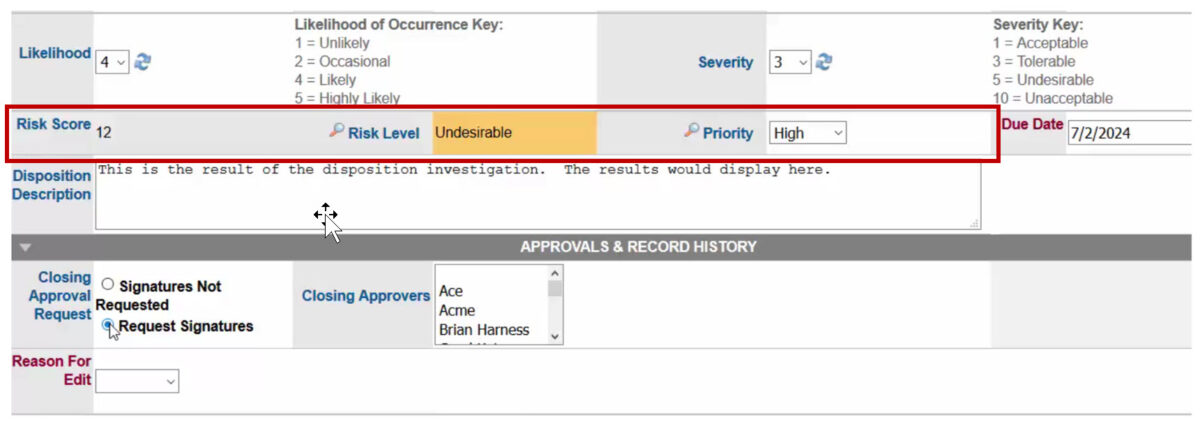The width and height of the screenshot is (1200, 423).
Task: Open the Reason For Edit dropdown
Action: click(x=137, y=381)
